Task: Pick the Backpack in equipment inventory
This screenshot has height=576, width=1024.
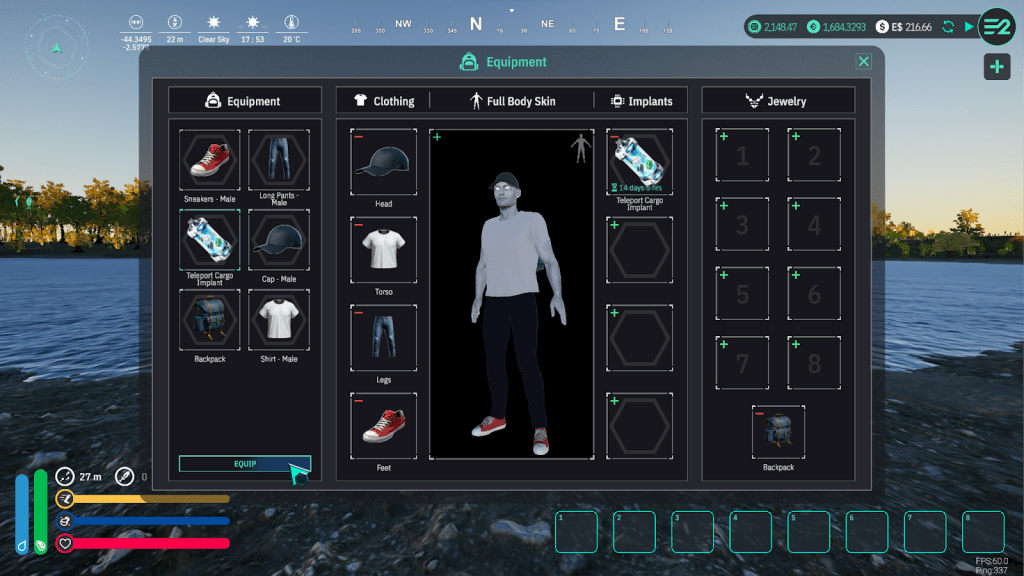Action: tap(210, 320)
